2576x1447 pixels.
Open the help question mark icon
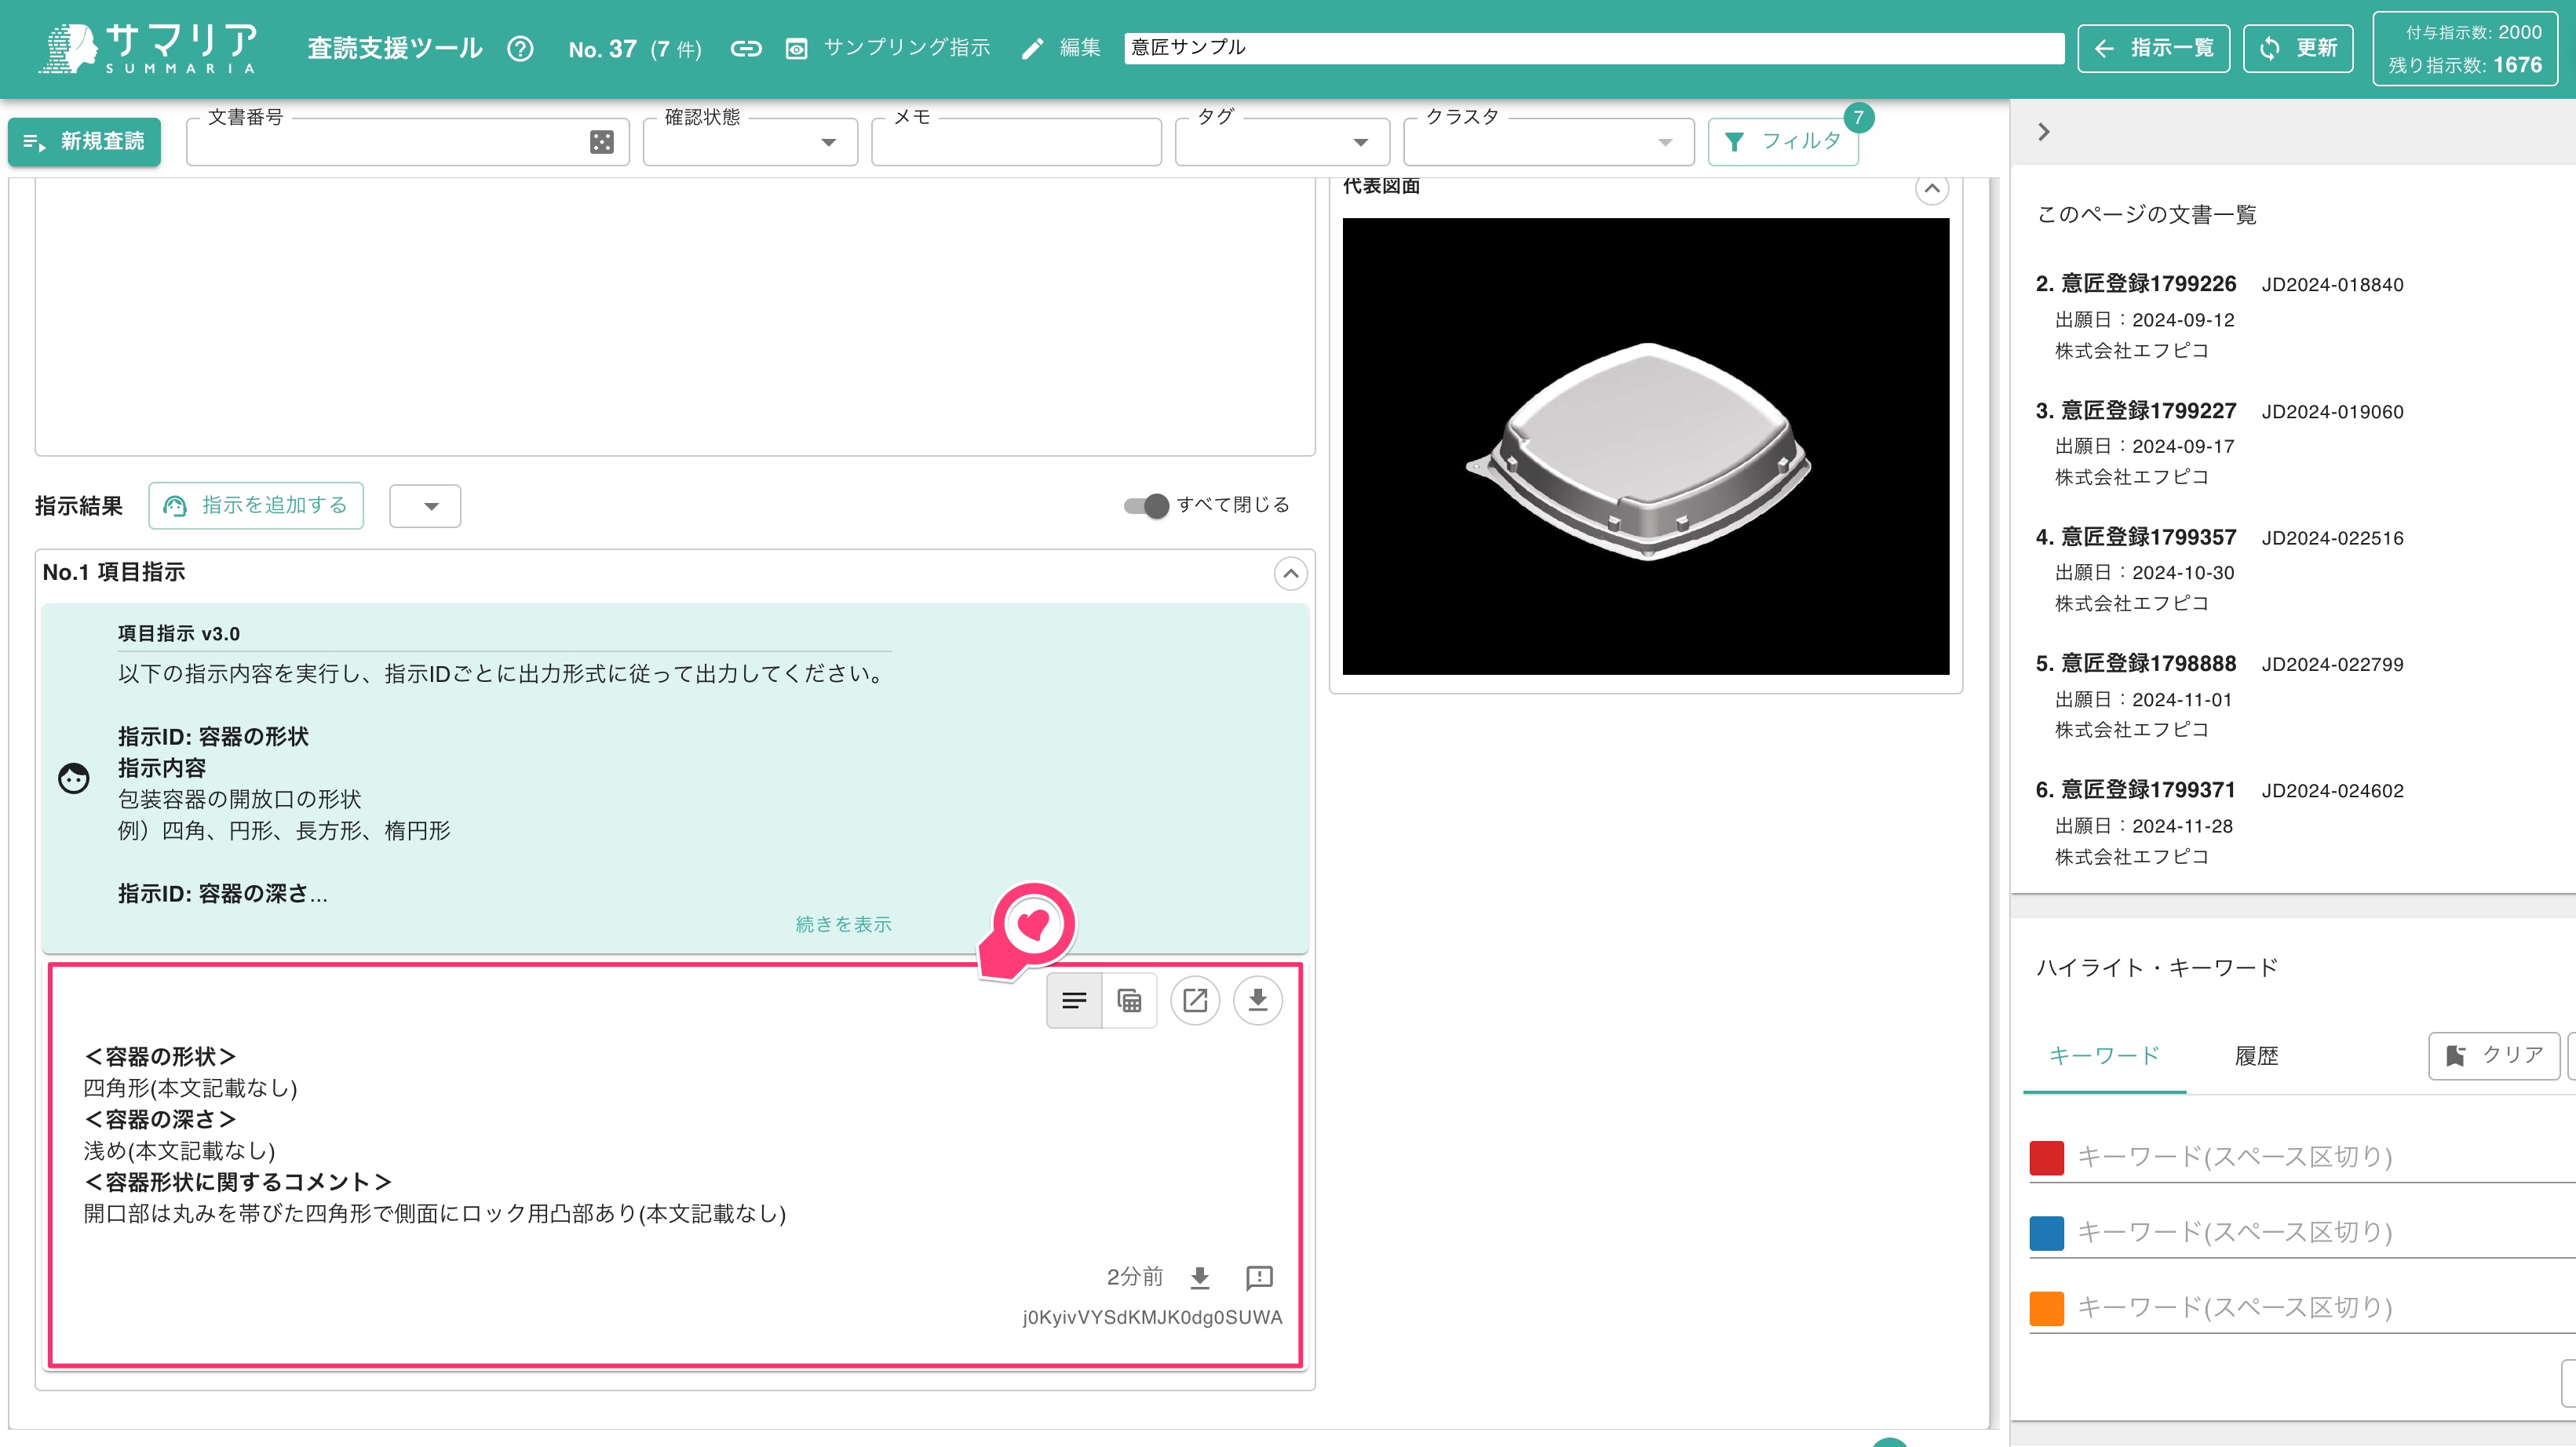click(x=520, y=48)
